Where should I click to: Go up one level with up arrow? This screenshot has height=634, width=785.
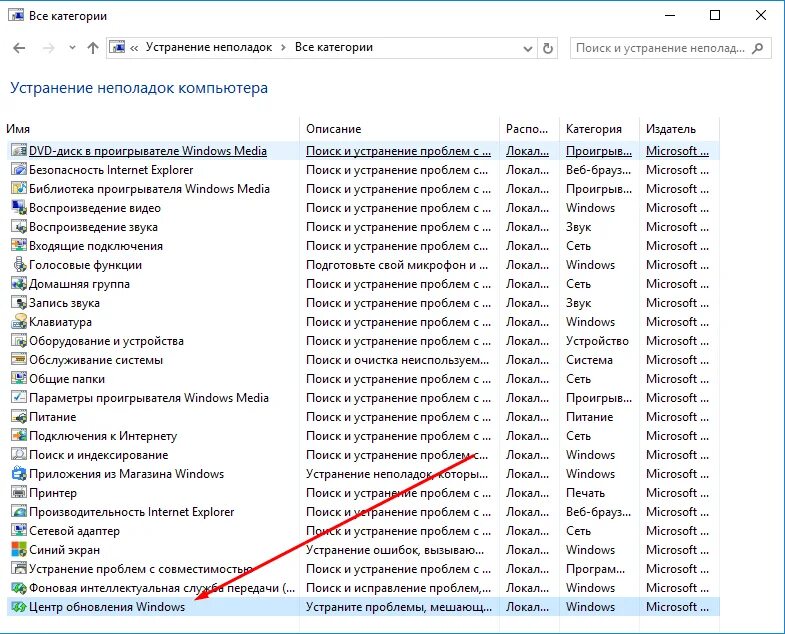93,48
